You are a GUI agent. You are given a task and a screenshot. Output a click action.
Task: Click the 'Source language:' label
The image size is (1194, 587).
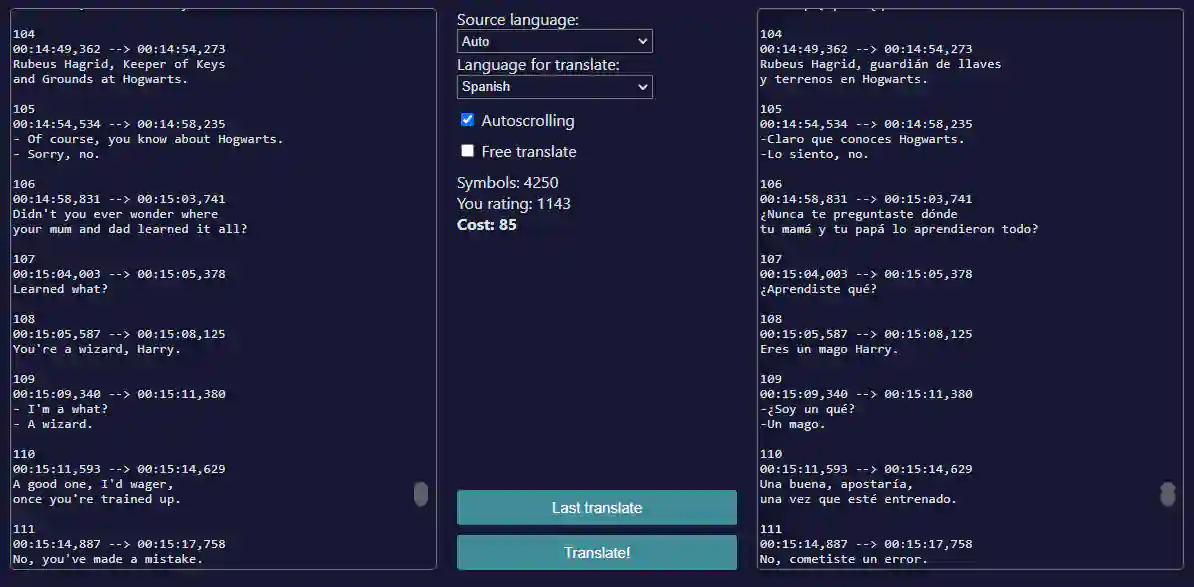517,20
